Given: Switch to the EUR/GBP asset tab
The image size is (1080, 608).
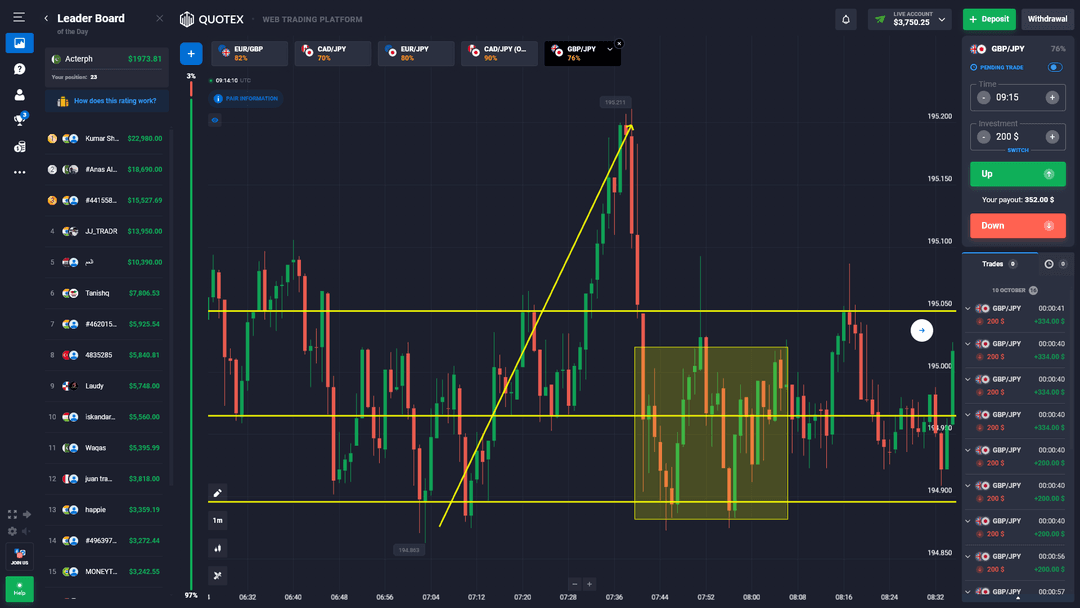Looking at the screenshot, I should (249, 54).
